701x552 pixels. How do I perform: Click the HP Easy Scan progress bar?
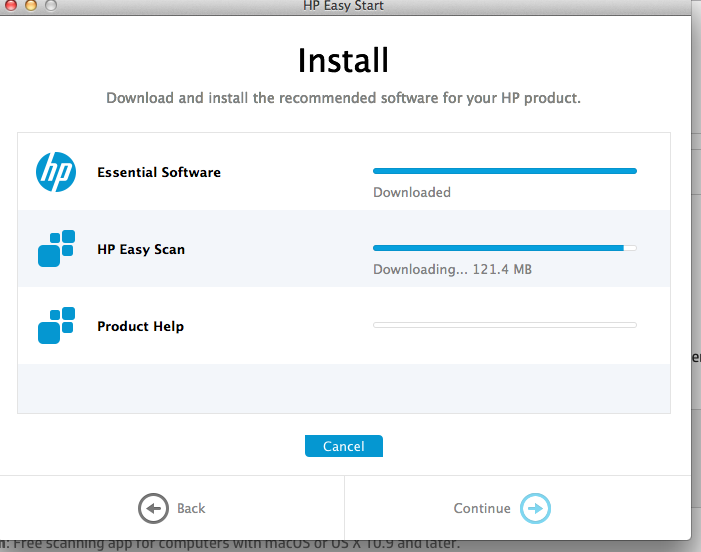click(504, 248)
